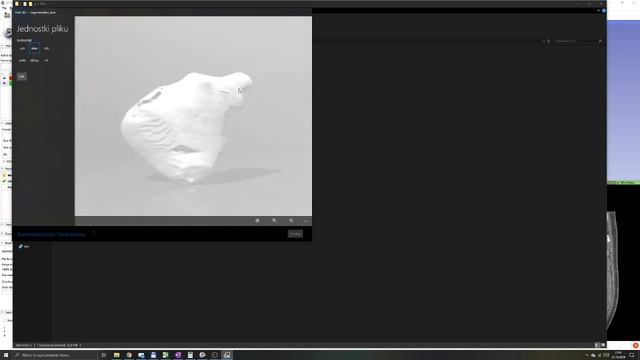Viewport: 640px width, 360px height.
Task: Click the blue help icon in File Explorer
Action: click(x=604, y=11)
